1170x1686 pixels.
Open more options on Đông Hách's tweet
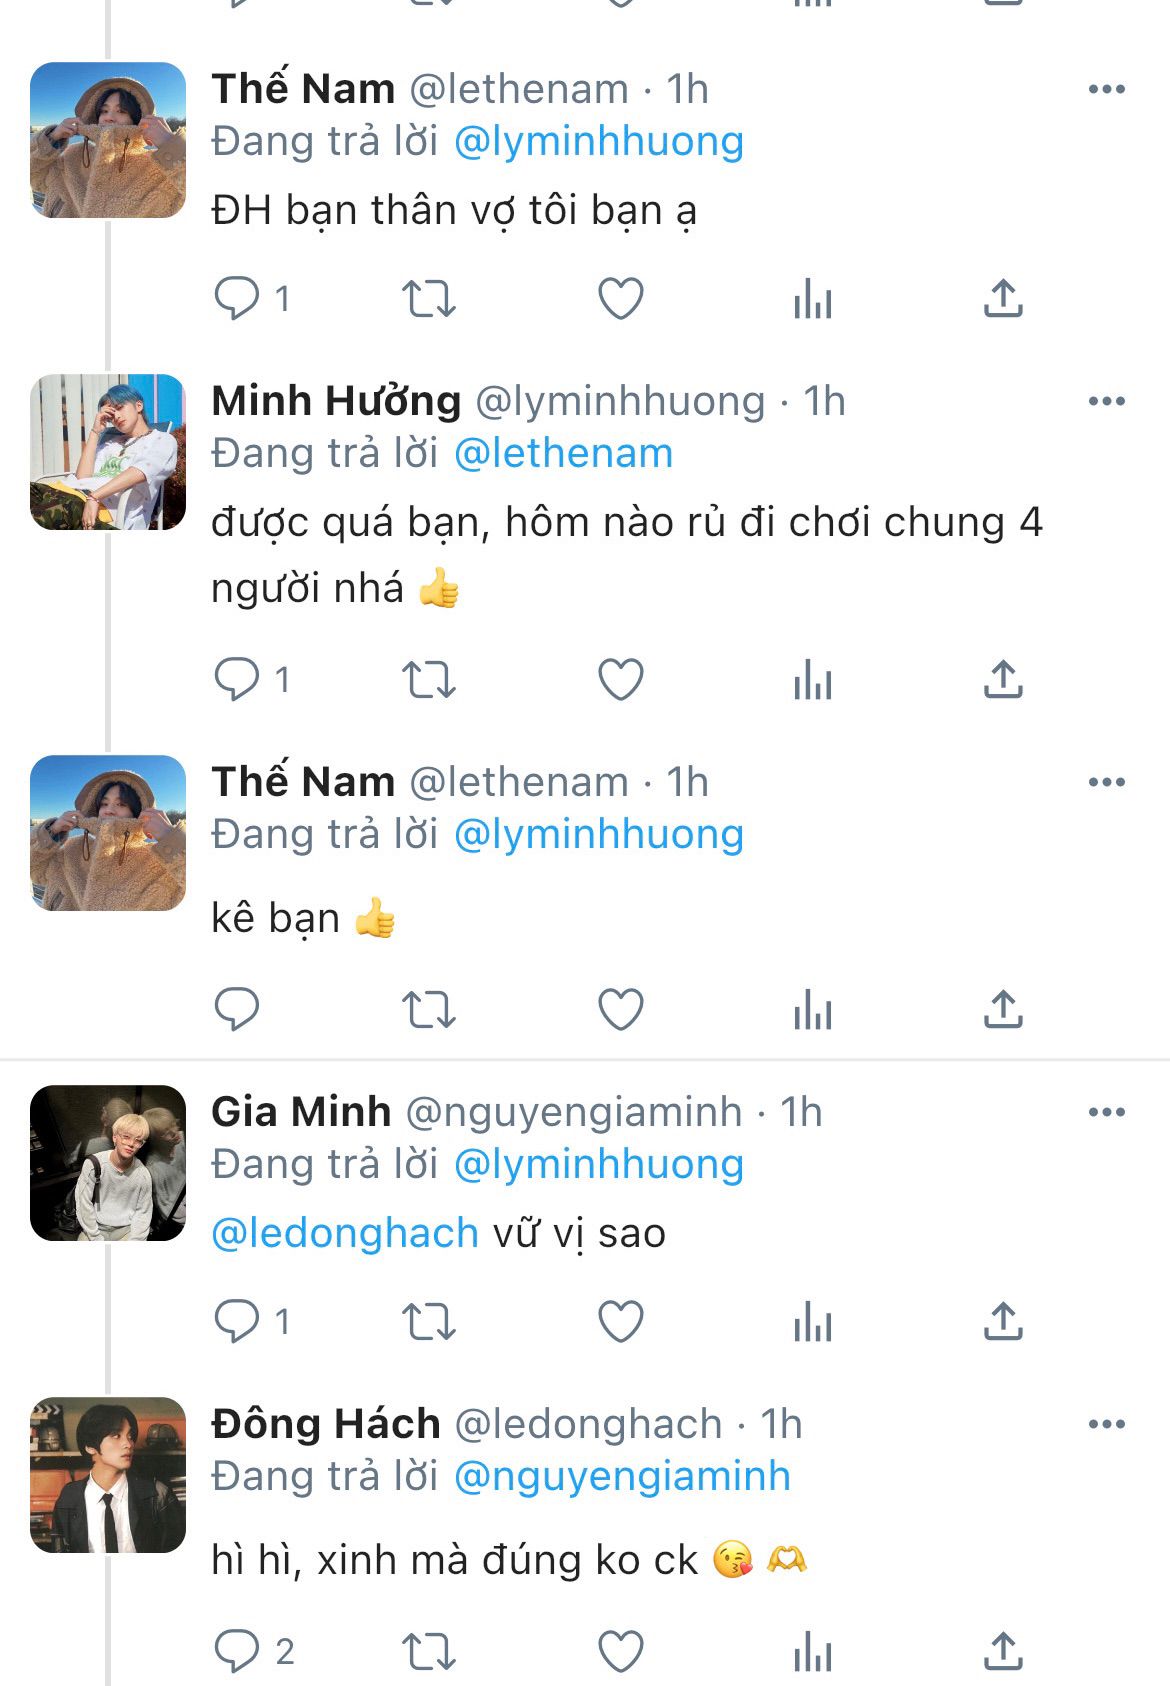coord(1106,1424)
